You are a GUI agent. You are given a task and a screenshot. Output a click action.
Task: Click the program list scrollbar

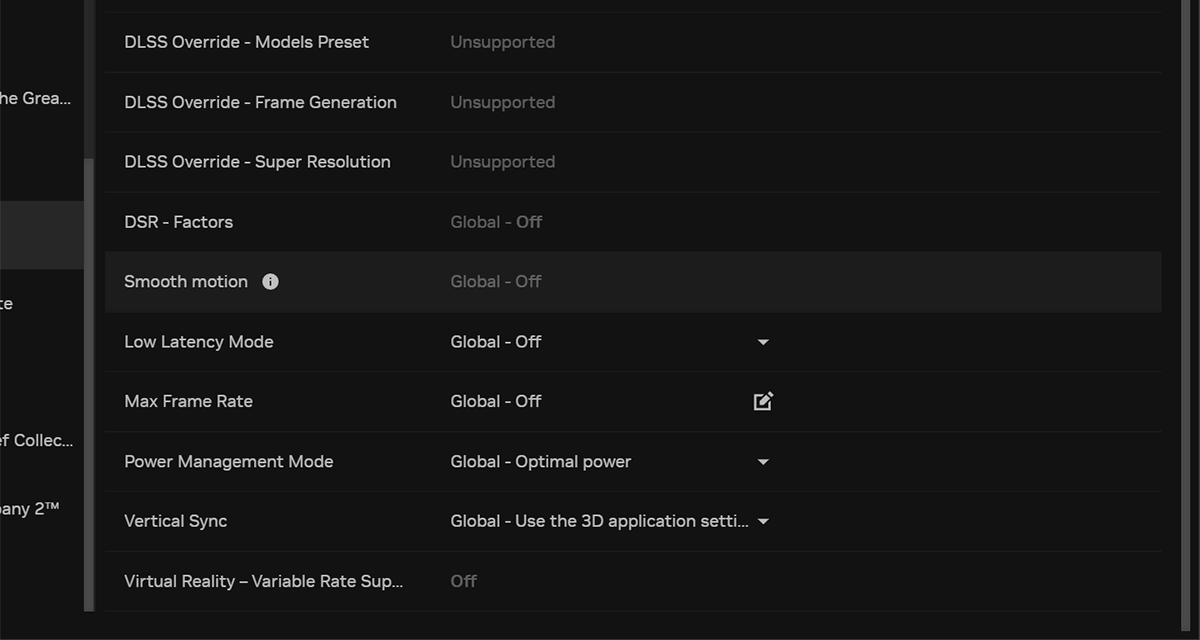(89, 380)
